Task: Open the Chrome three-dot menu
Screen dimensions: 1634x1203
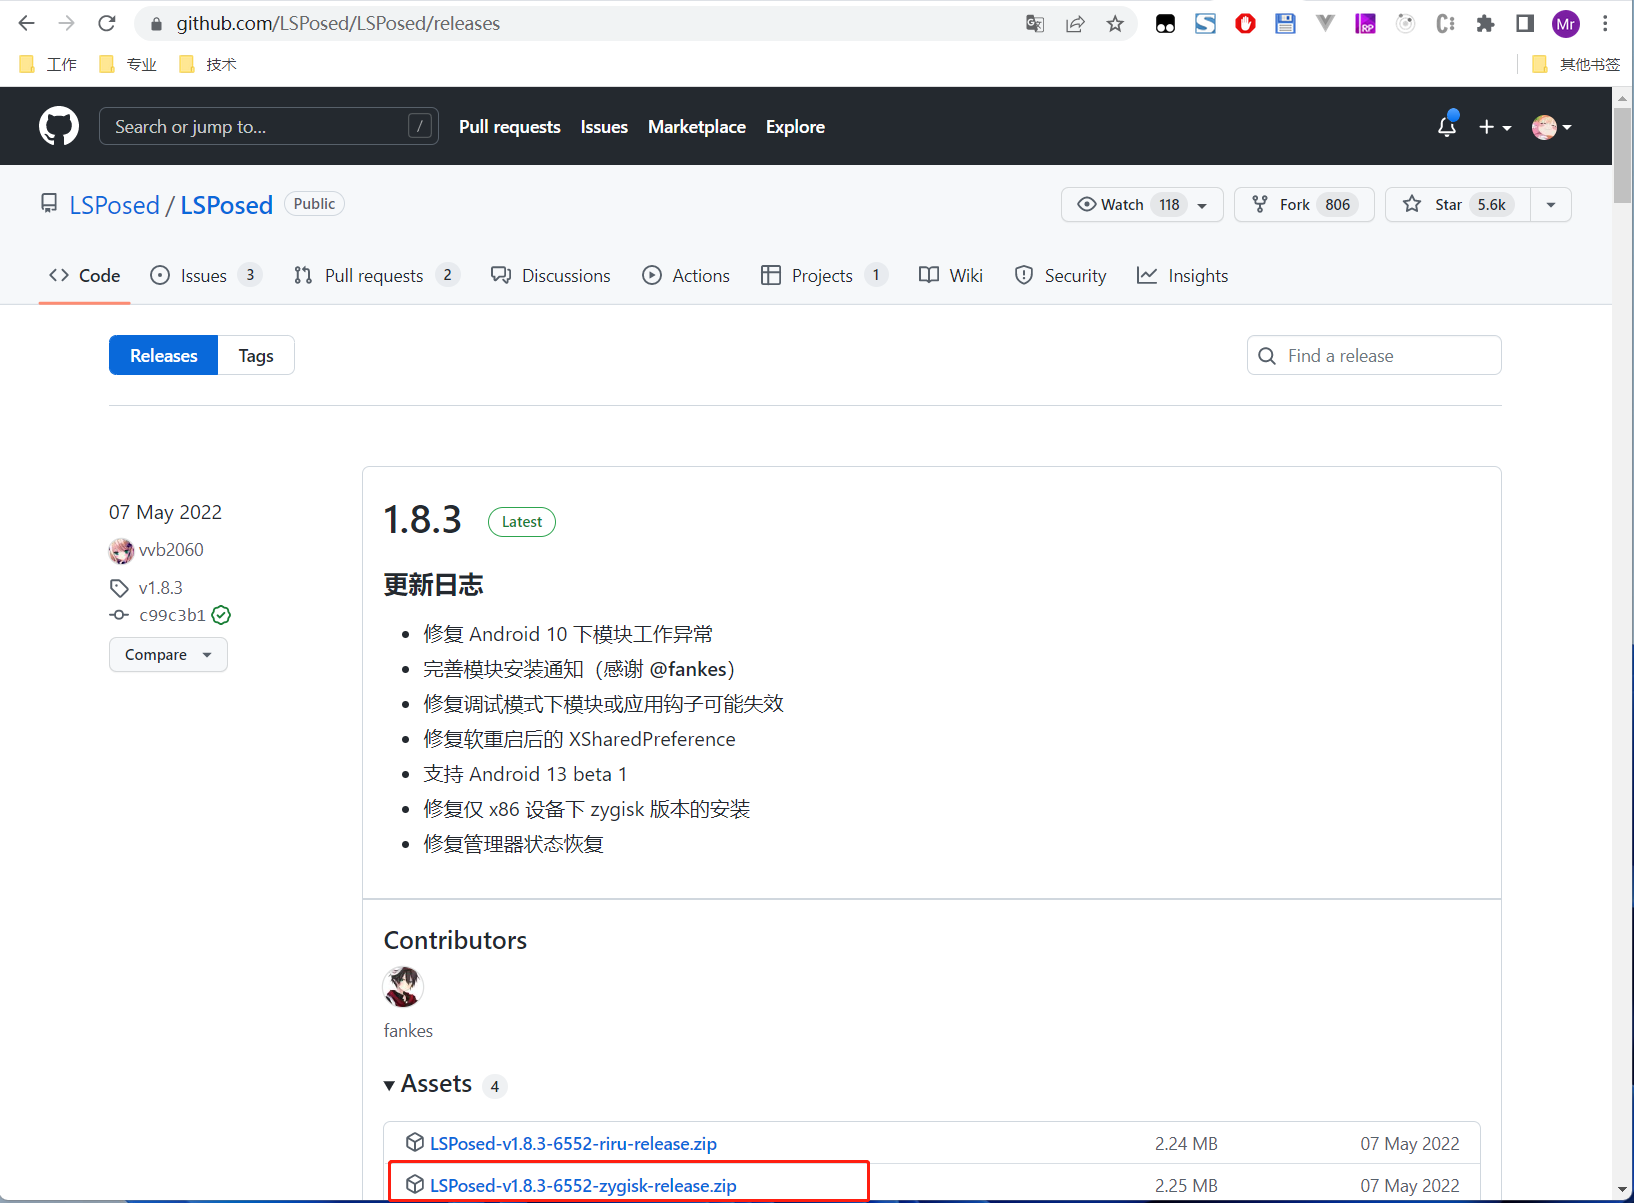Action: pos(1605,24)
